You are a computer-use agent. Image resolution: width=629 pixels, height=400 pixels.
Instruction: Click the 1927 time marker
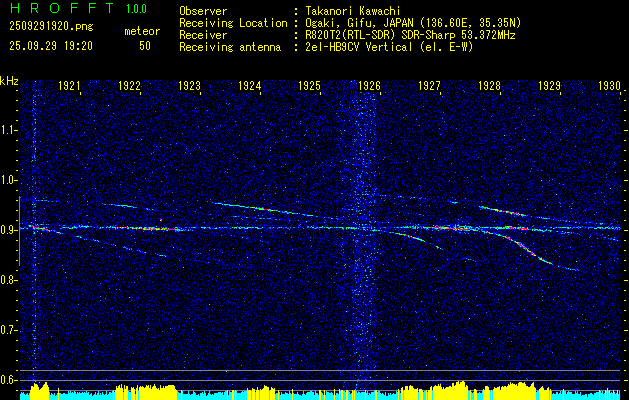coord(429,86)
